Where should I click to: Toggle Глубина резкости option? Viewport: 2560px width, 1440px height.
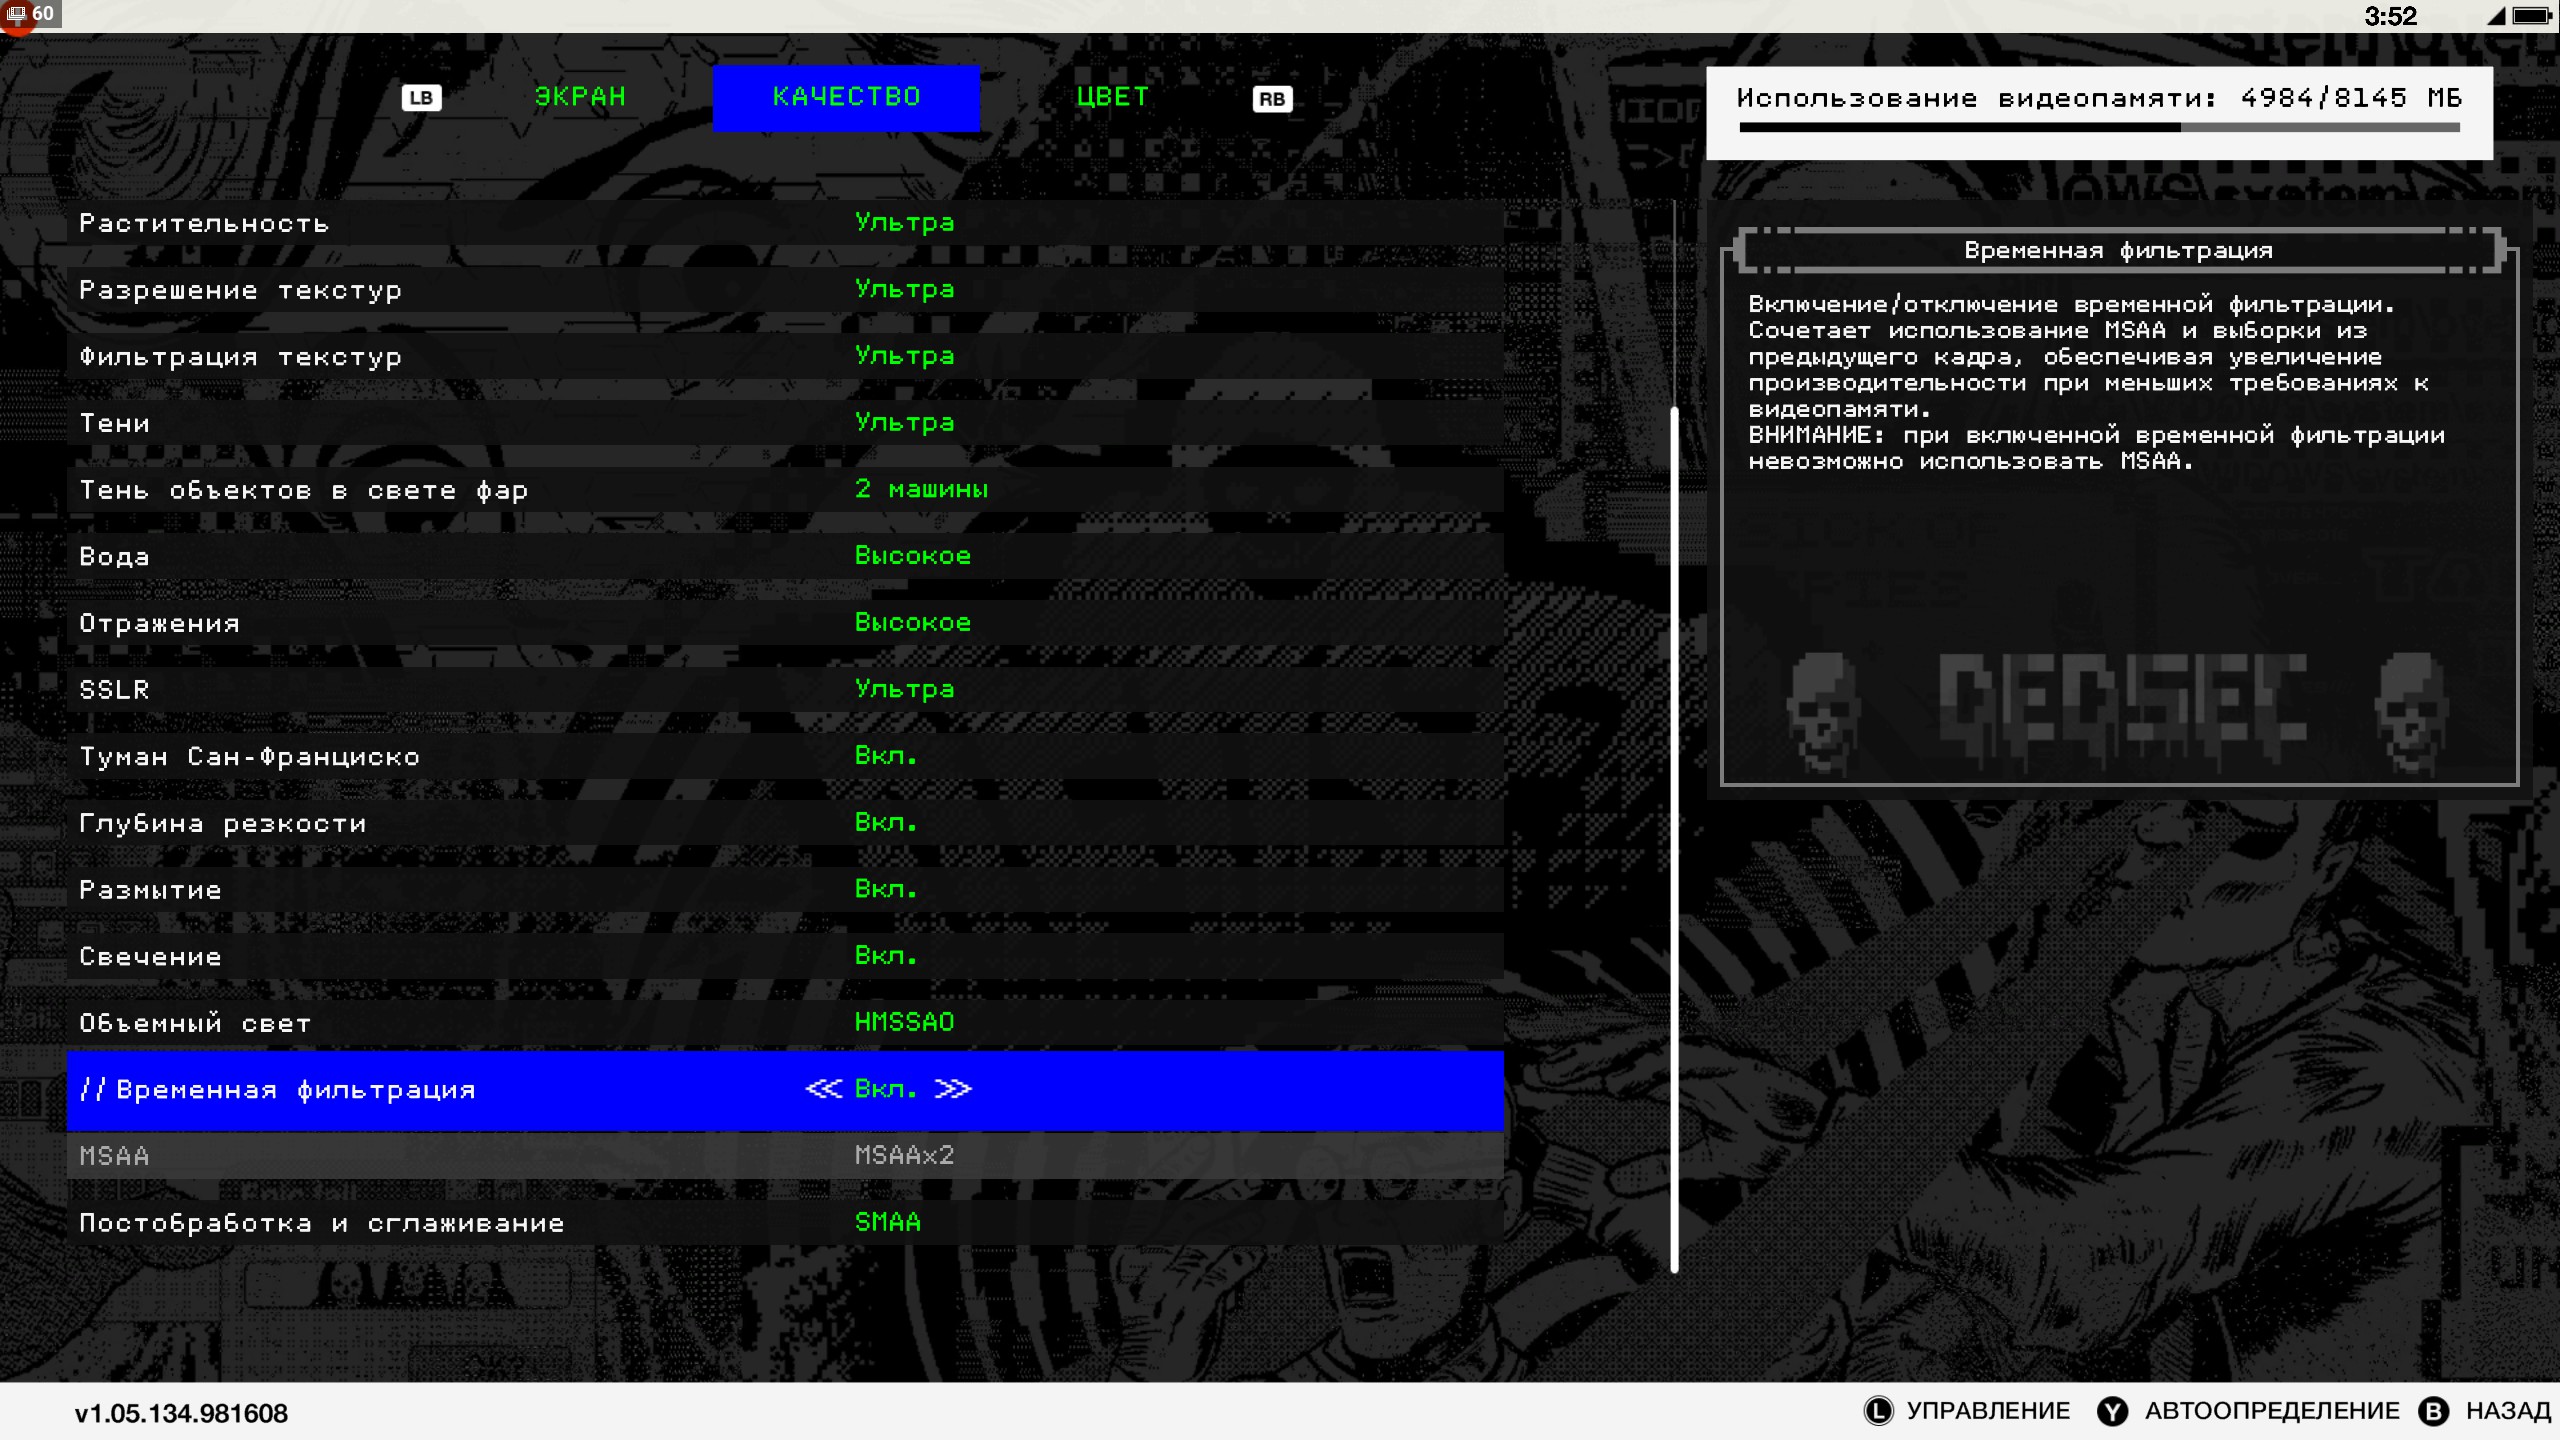click(x=885, y=823)
